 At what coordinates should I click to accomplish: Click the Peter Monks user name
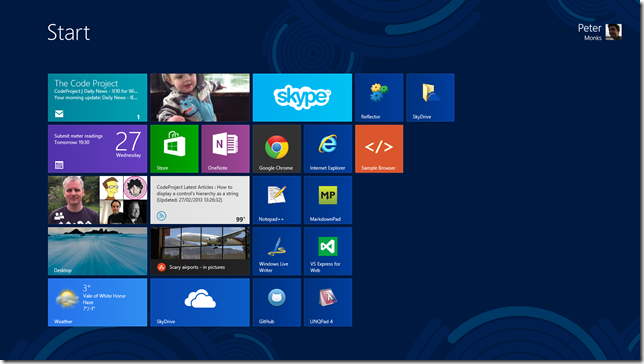(x=589, y=32)
